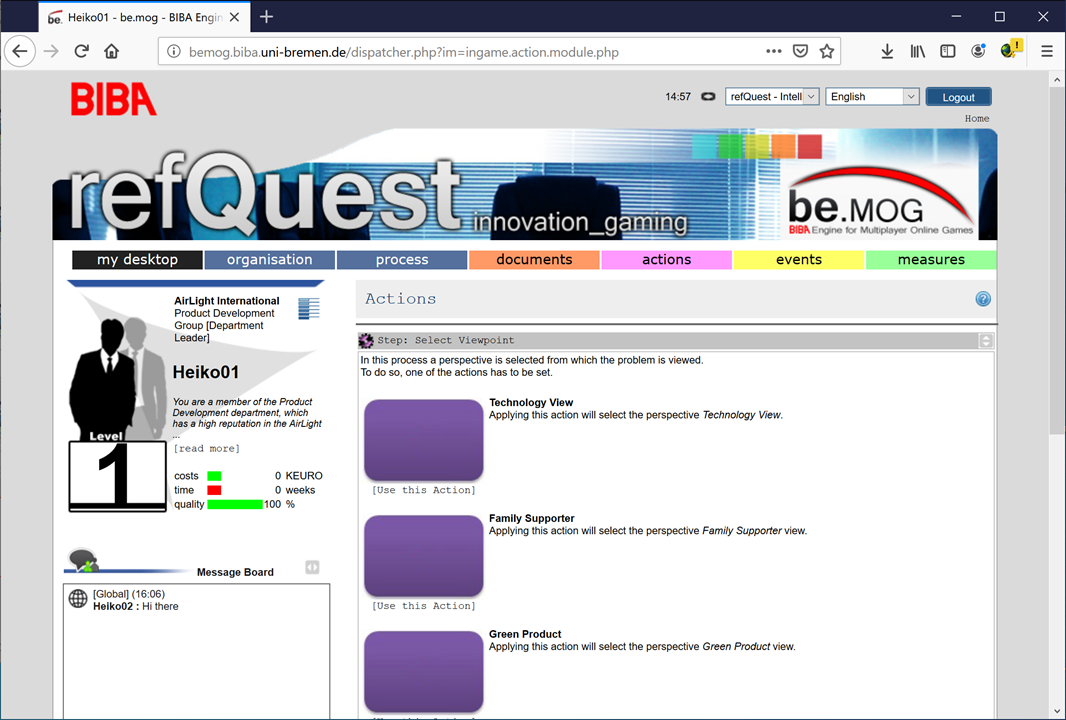Open the downloads panel
This screenshot has height=720, width=1066.
(x=887, y=51)
